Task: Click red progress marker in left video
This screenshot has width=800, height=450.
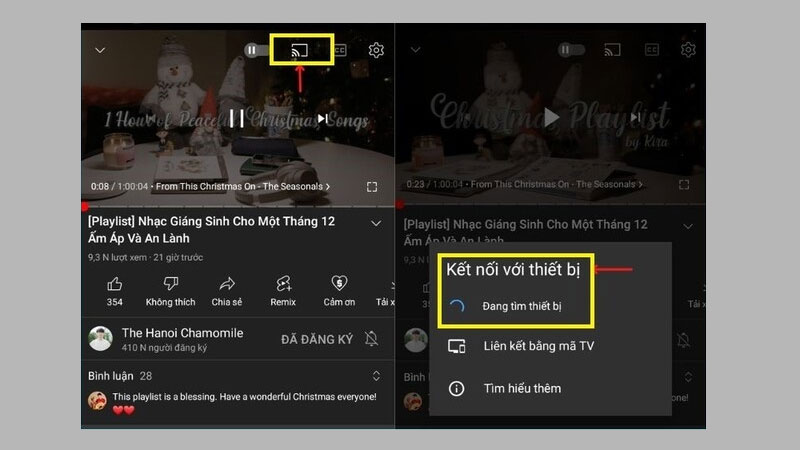Action: click(85, 206)
